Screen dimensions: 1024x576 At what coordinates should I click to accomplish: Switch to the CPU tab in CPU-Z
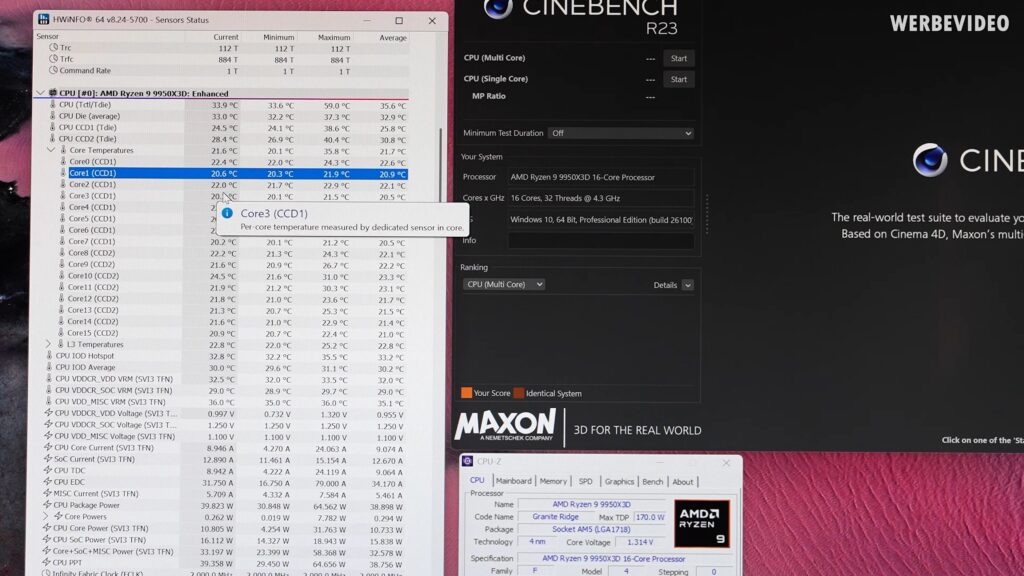pyautogui.click(x=477, y=481)
